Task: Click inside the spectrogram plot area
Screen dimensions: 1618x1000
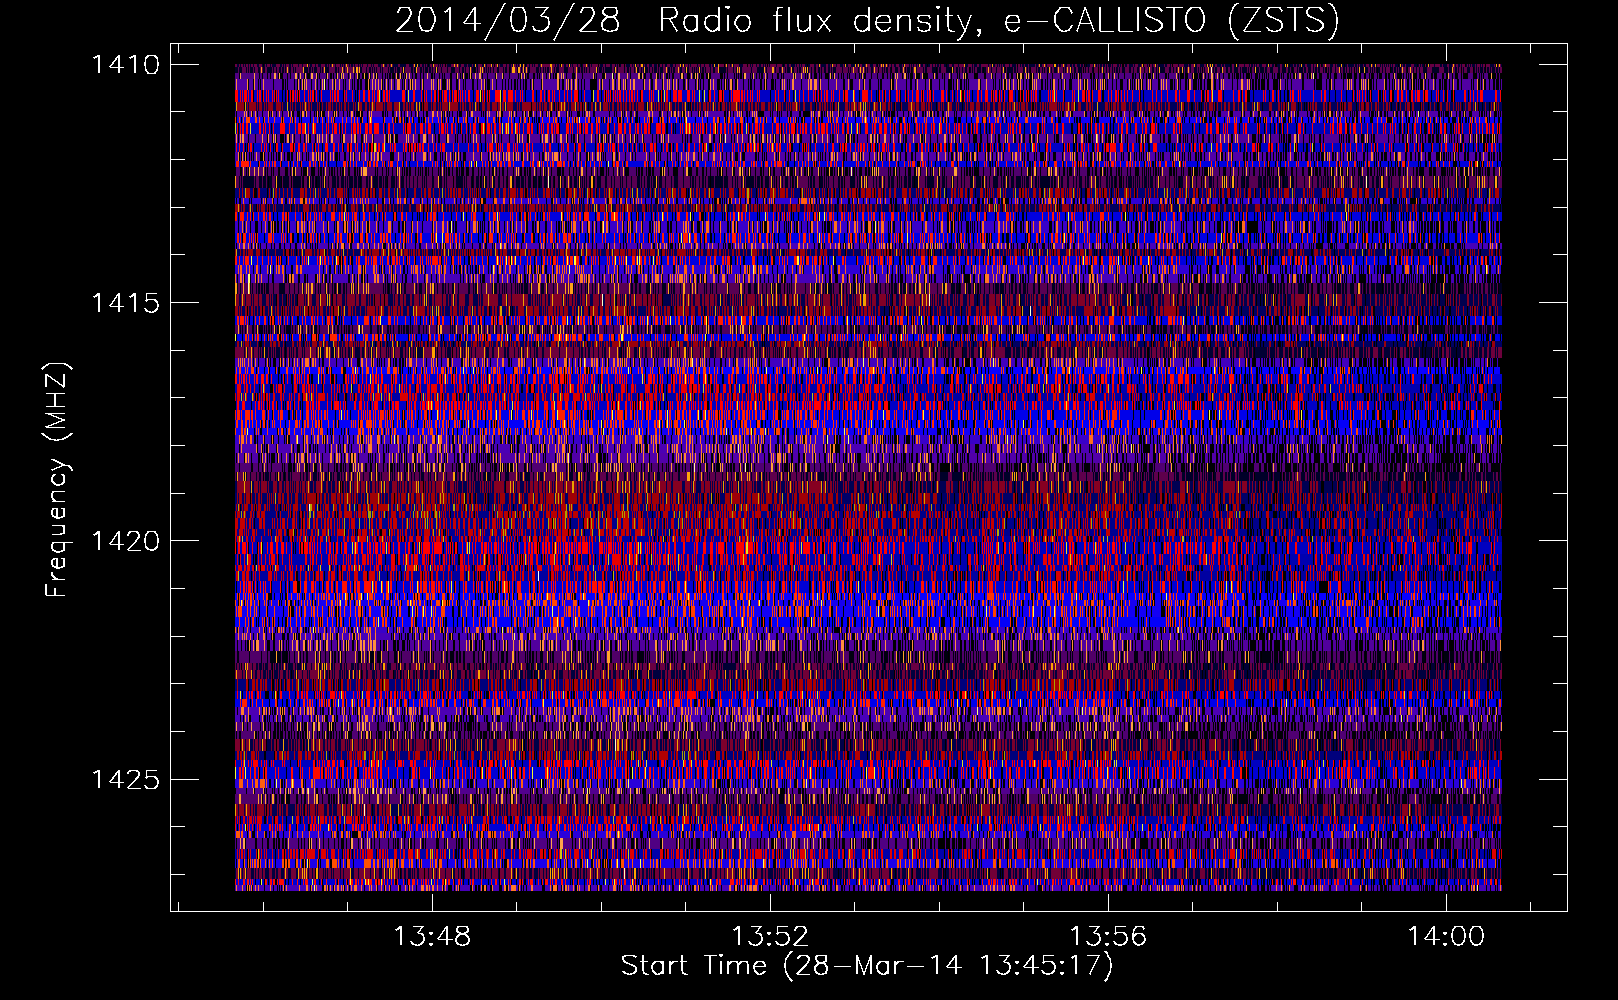Action: pos(868,477)
